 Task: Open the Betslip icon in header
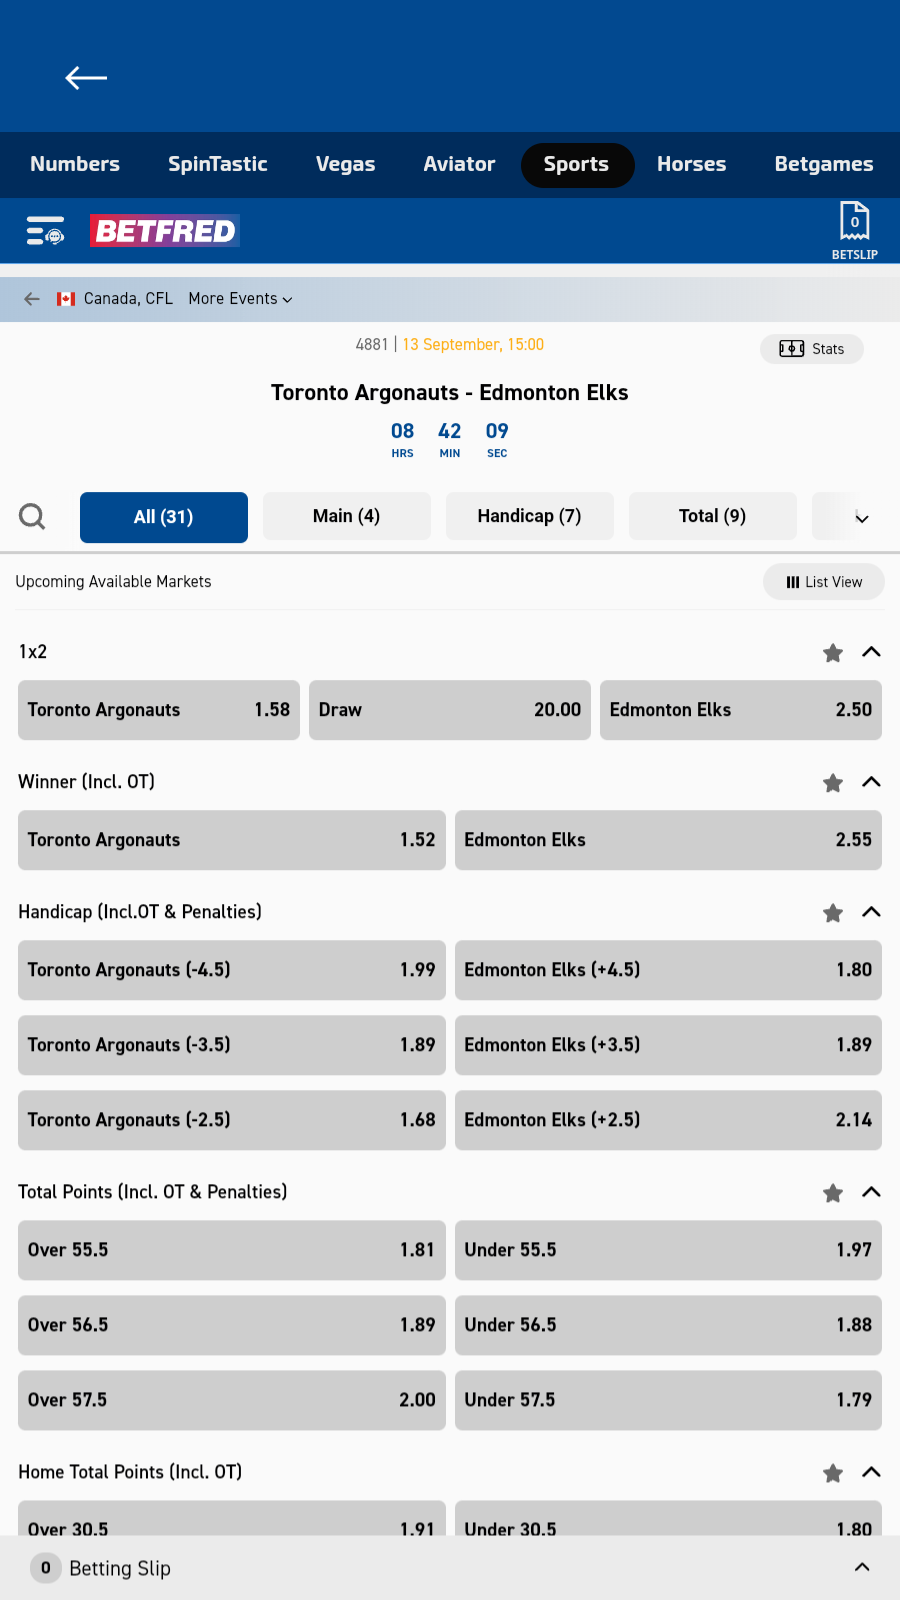[x=854, y=230]
